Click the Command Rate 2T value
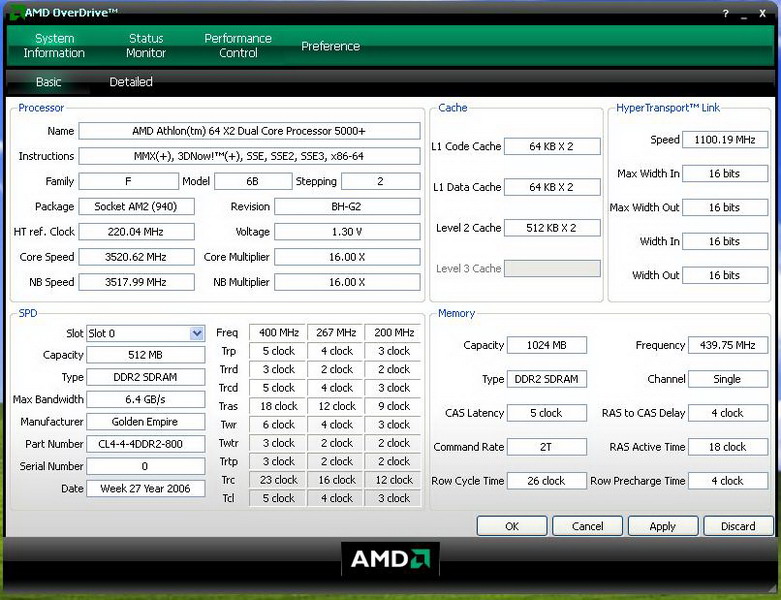This screenshot has width=781, height=600. pos(547,447)
